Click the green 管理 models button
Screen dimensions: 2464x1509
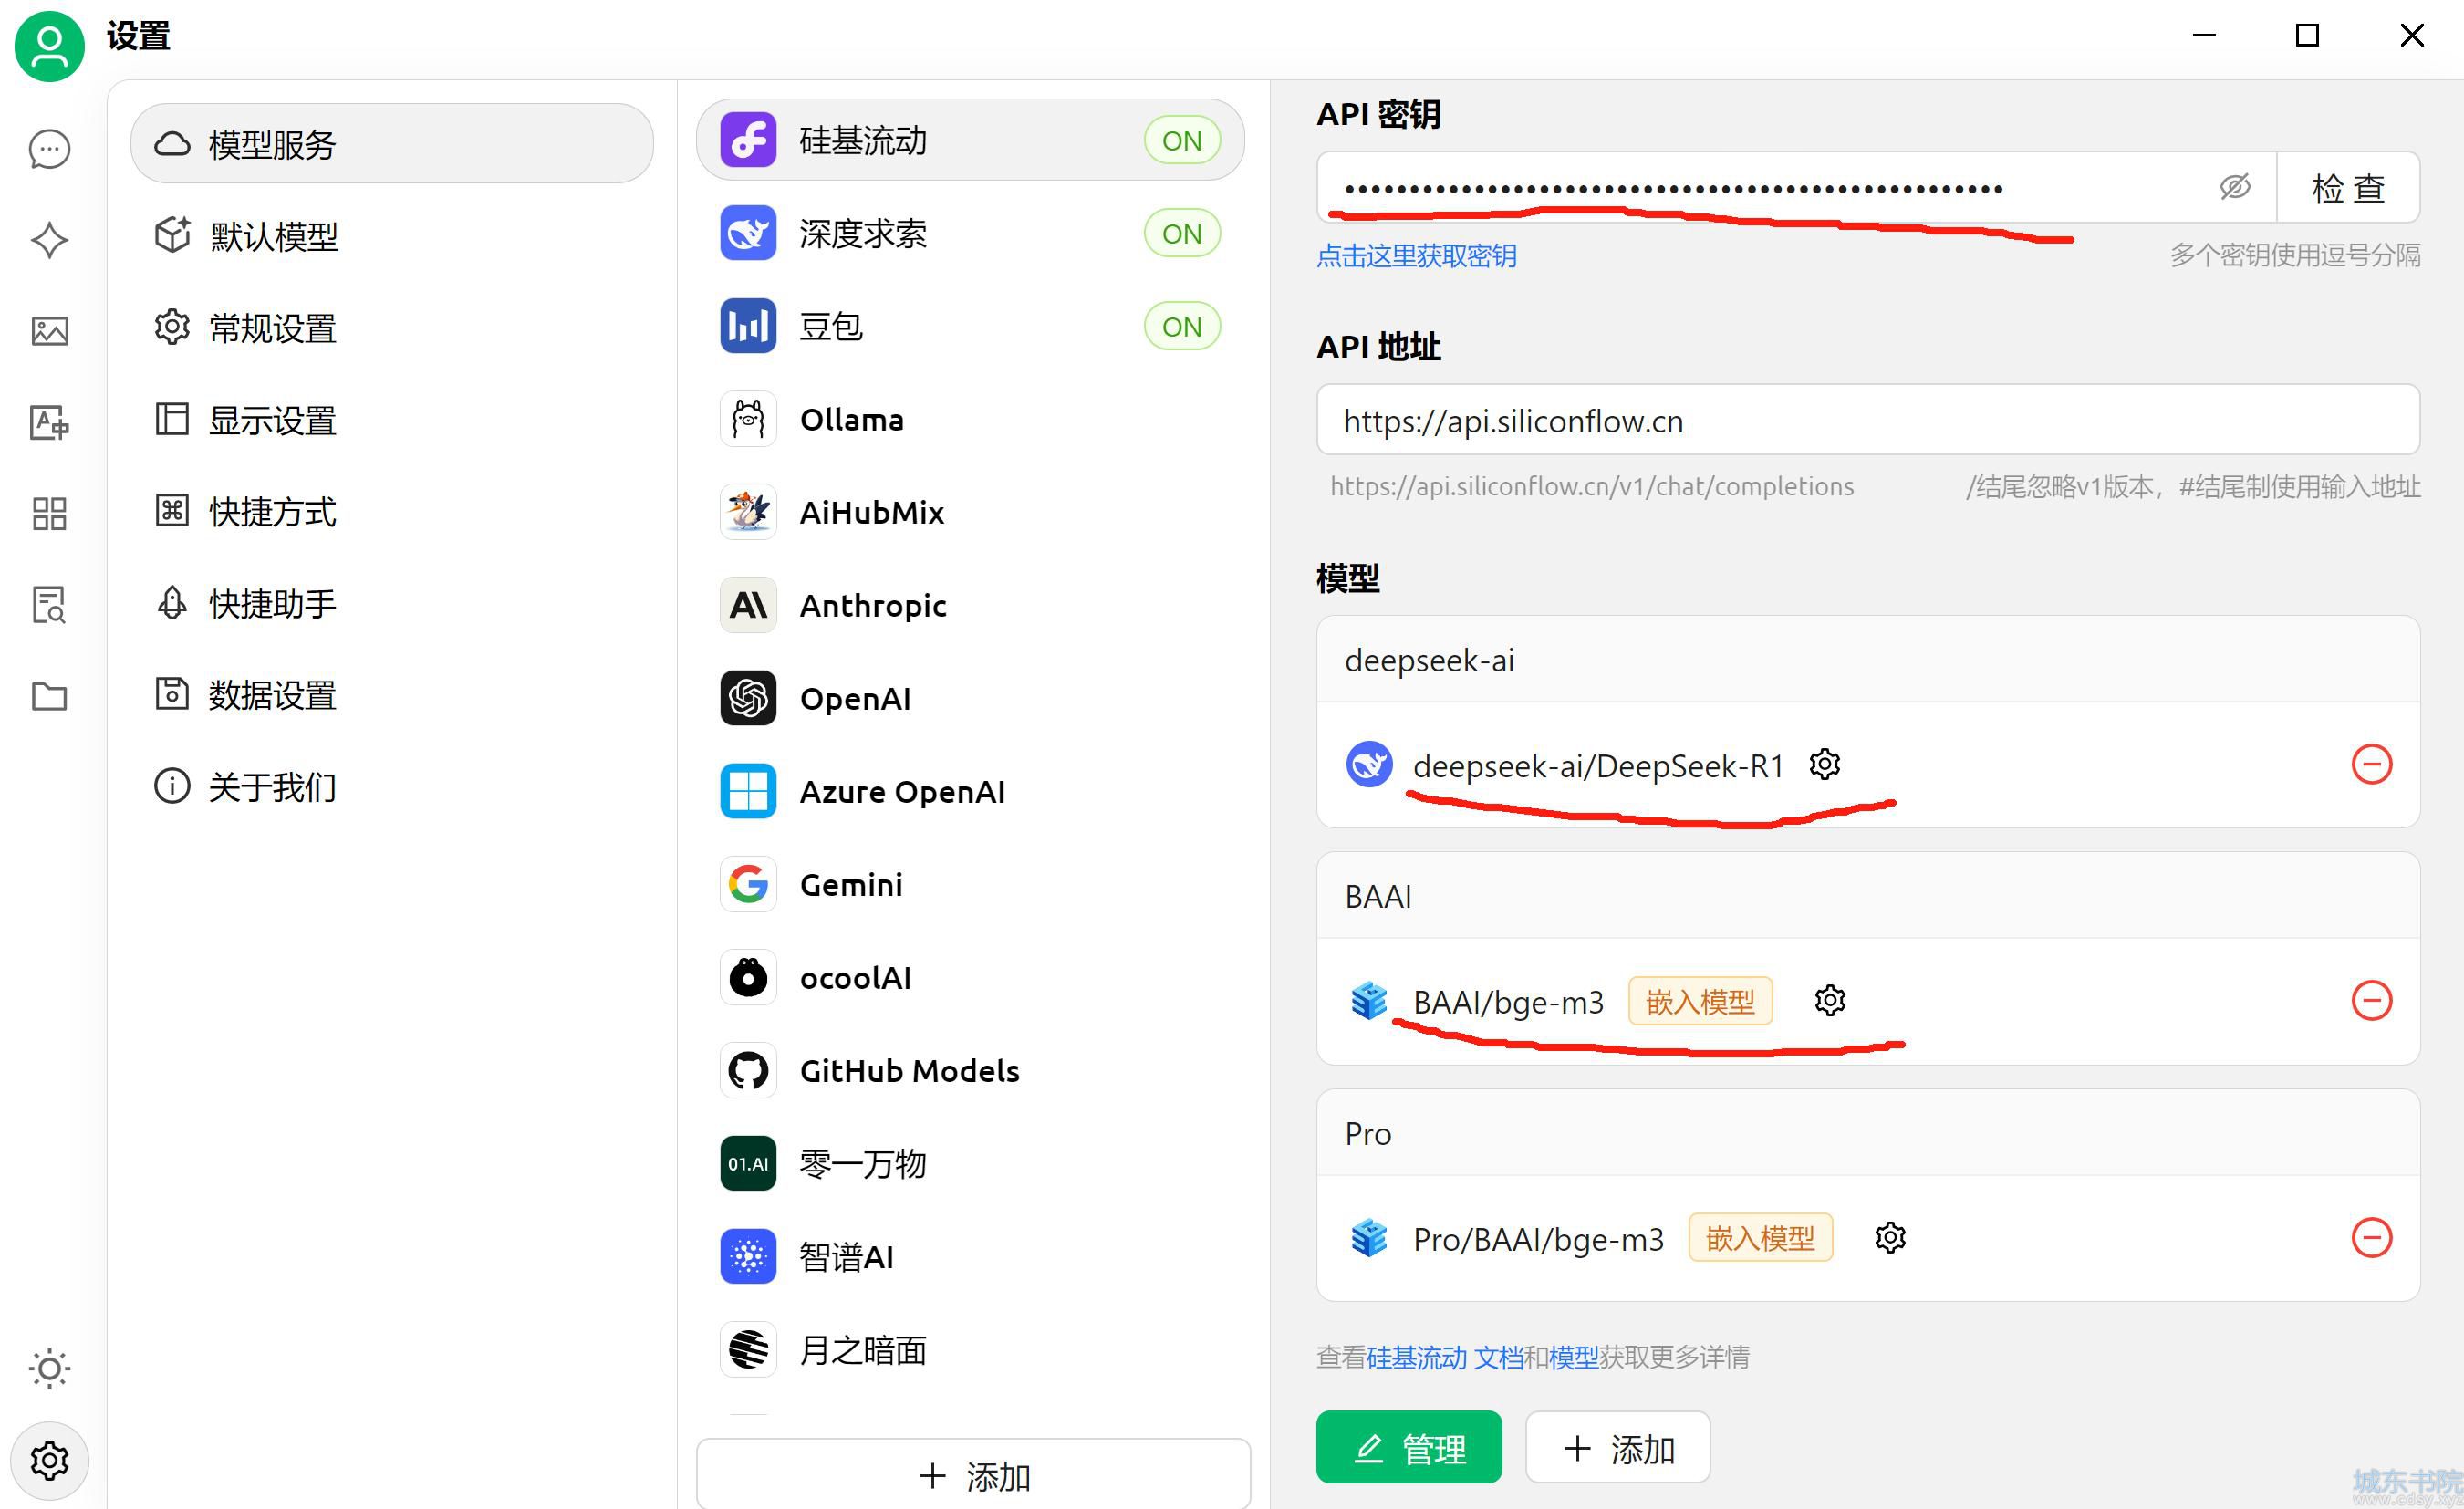[1409, 1447]
